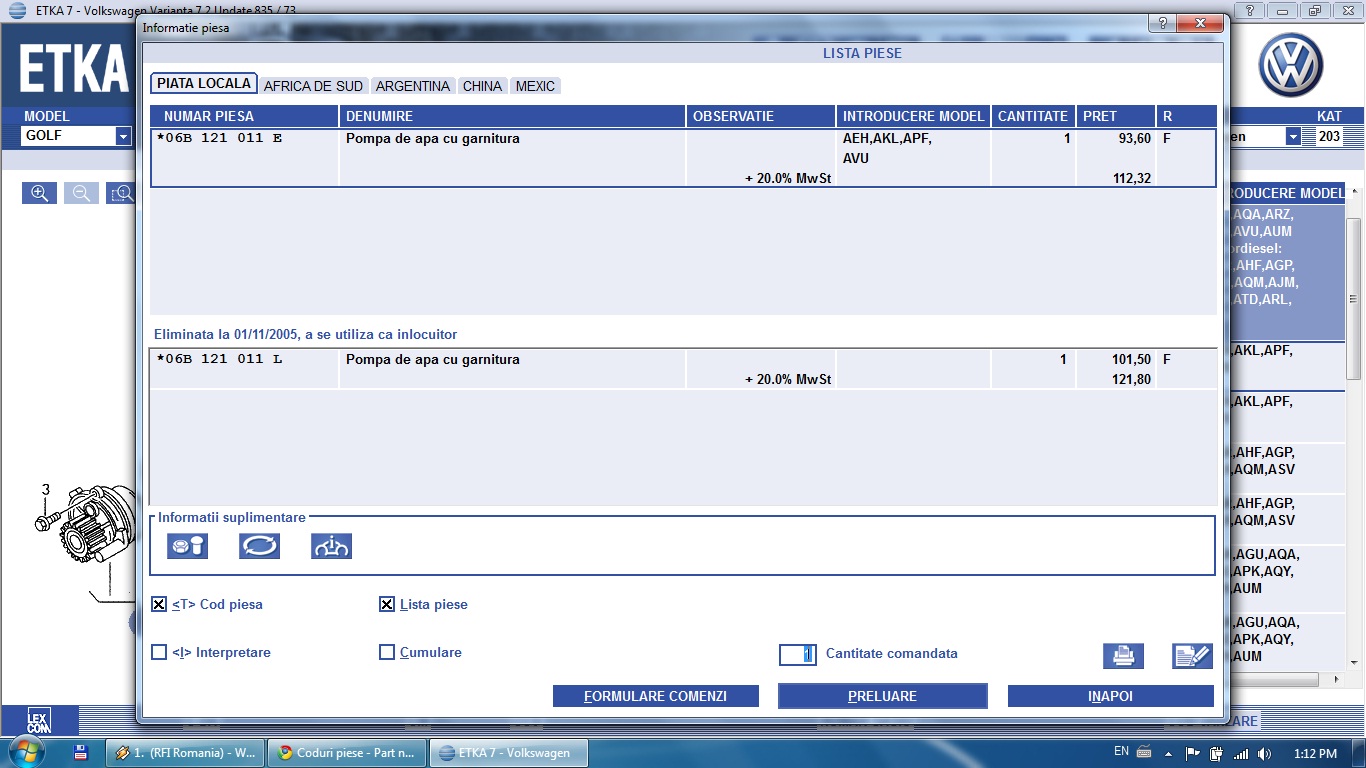Screen dimensions: 1366x768
Task: Switch to ARGENTINA tab
Action: coord(413,86)
